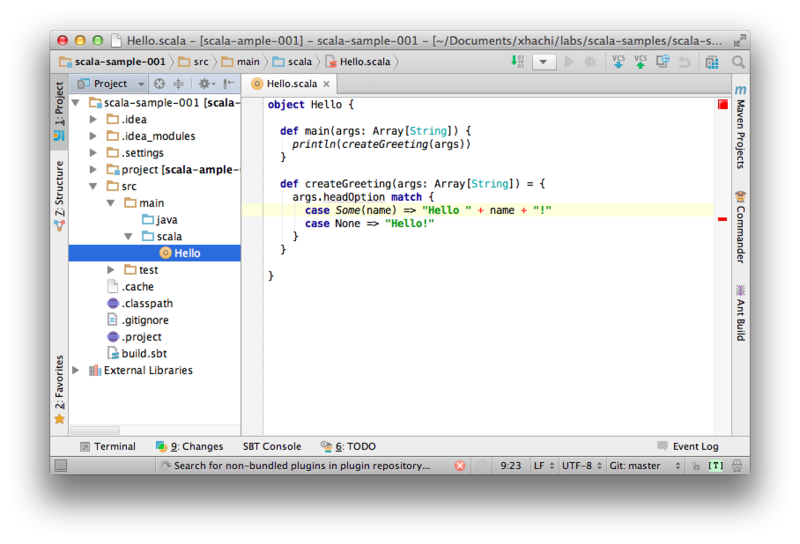Click scala-sample-001 breadcrumb
The image size is (800, 544).
point(113,62)
